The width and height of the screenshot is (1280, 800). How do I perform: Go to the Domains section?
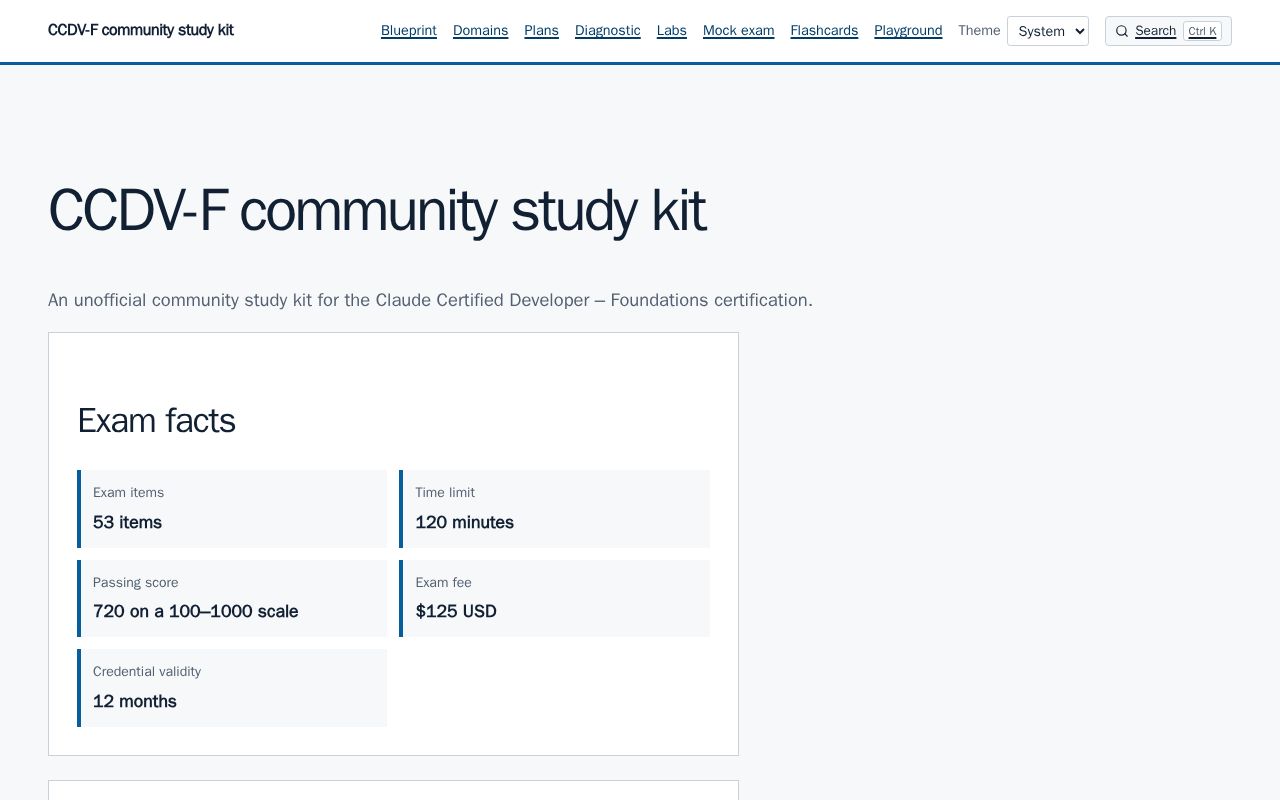click(x=480, y=31)
